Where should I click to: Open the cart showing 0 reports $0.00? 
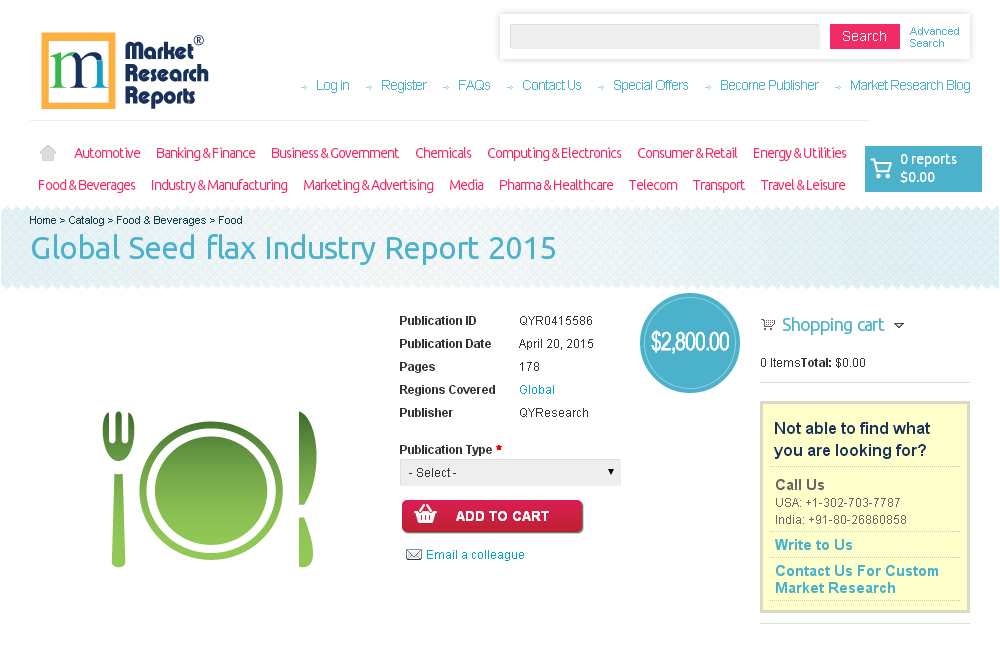point(922,168)
